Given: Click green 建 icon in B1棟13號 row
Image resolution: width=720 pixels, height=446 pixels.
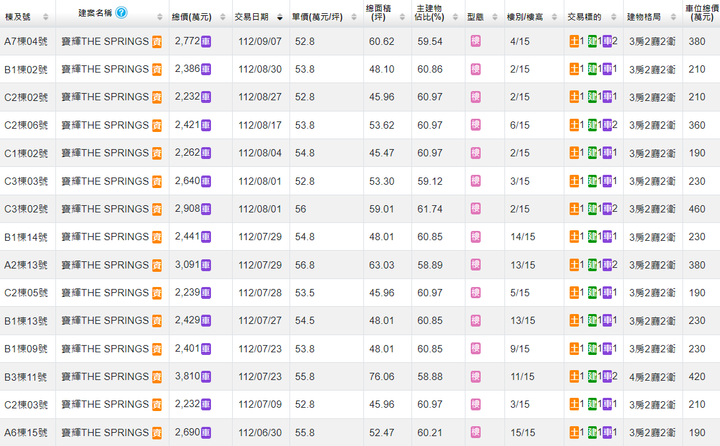Looking at the screenshot, I should click(x=592, y=320).
